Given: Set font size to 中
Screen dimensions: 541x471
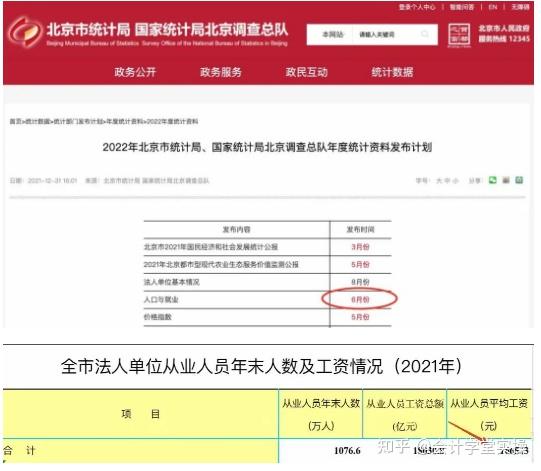Looking at the screenshot, I should [x=447, y=180].
